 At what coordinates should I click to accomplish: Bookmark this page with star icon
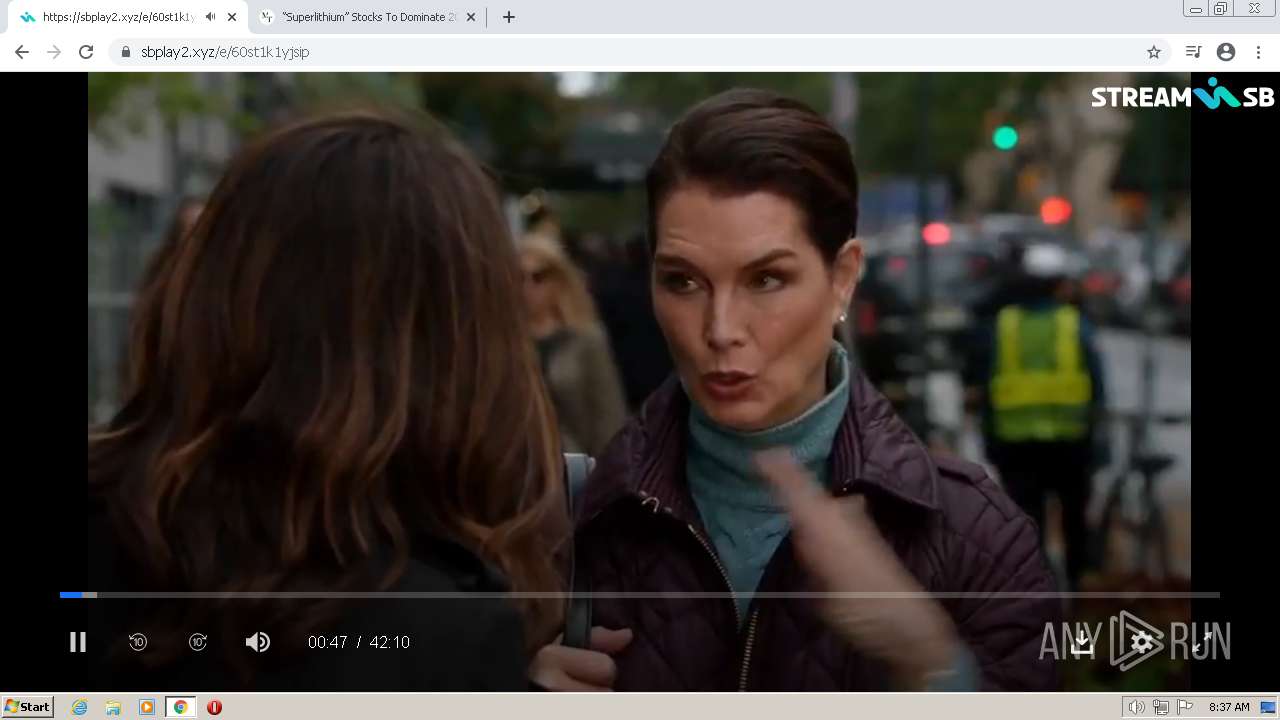[x=1154, y=52]
